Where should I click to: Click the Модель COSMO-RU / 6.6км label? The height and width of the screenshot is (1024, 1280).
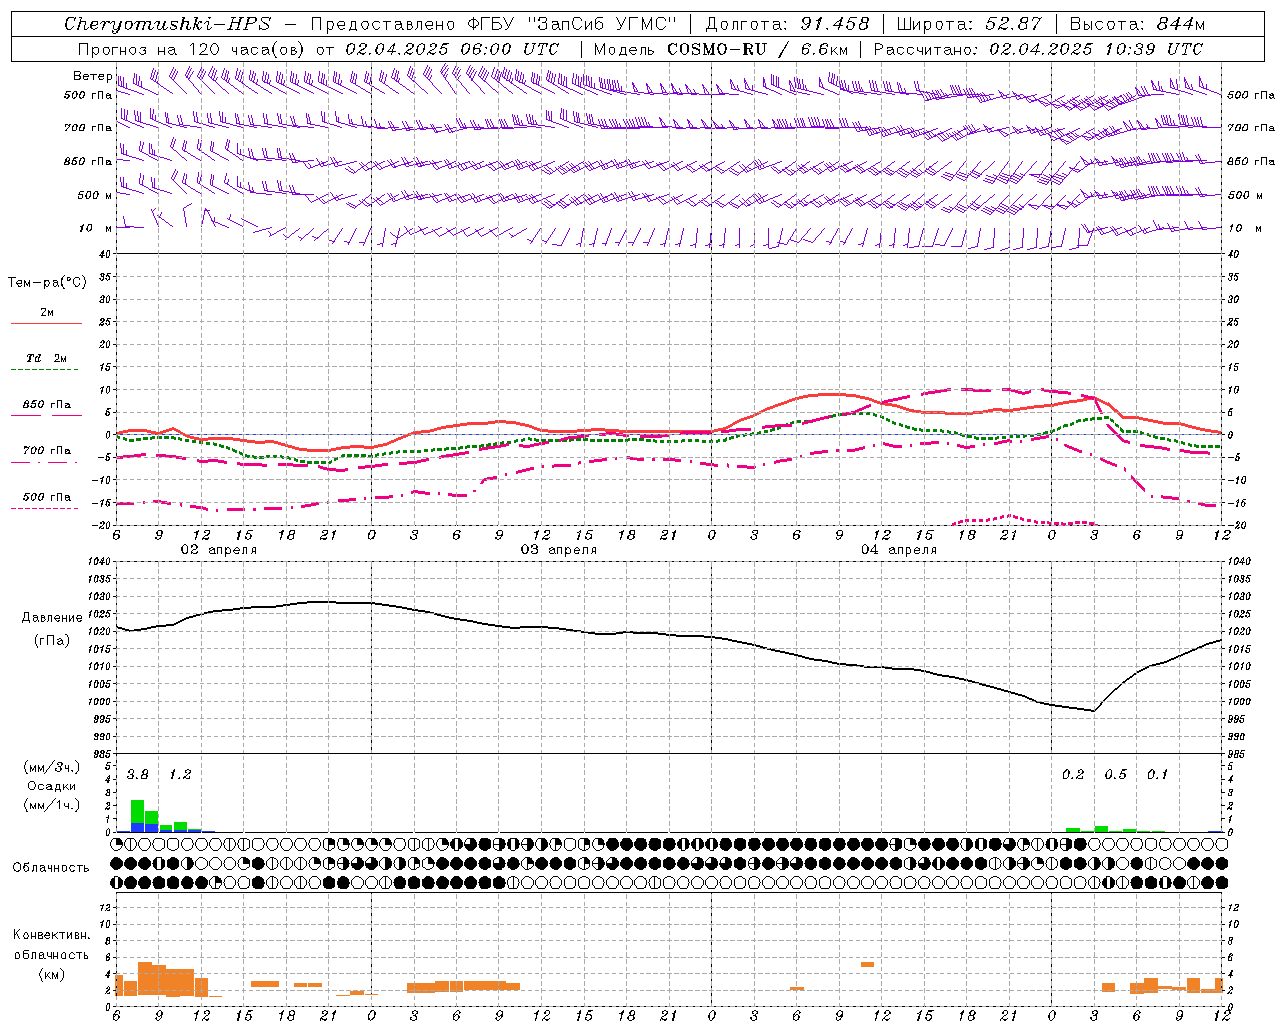(721, 48)
